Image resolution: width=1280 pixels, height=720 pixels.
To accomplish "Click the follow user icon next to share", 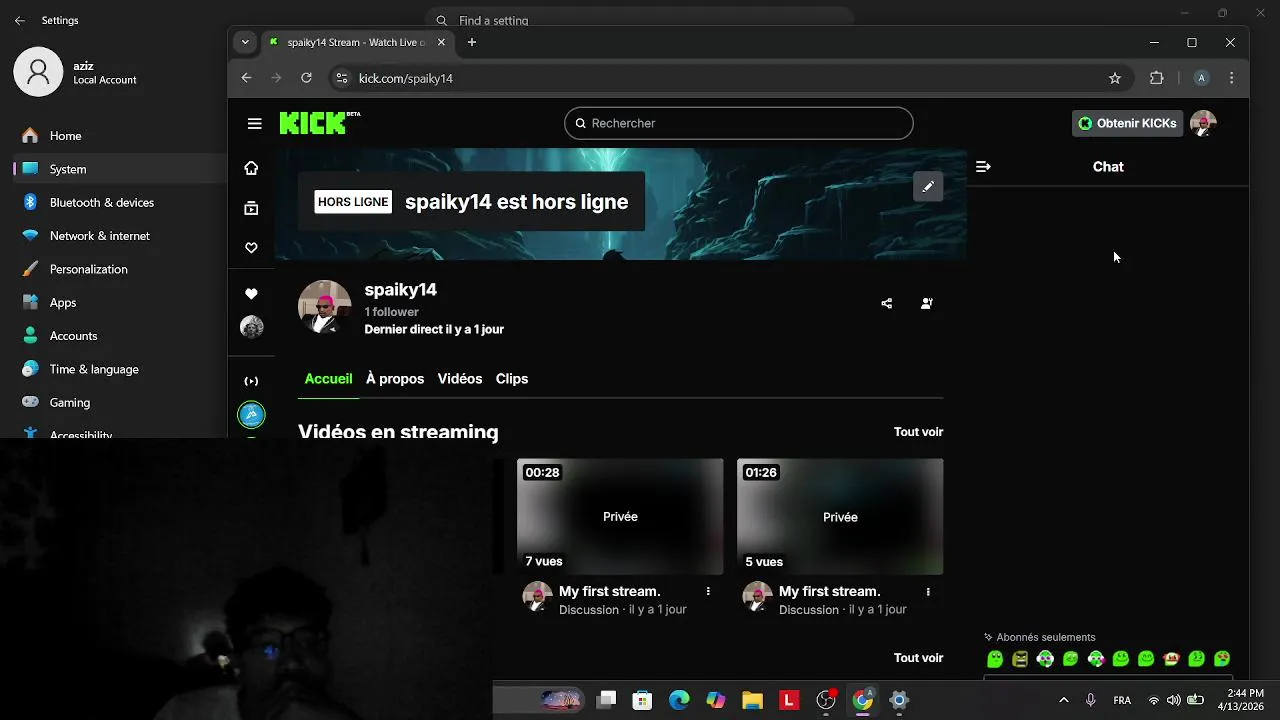I will pos(927,303).
